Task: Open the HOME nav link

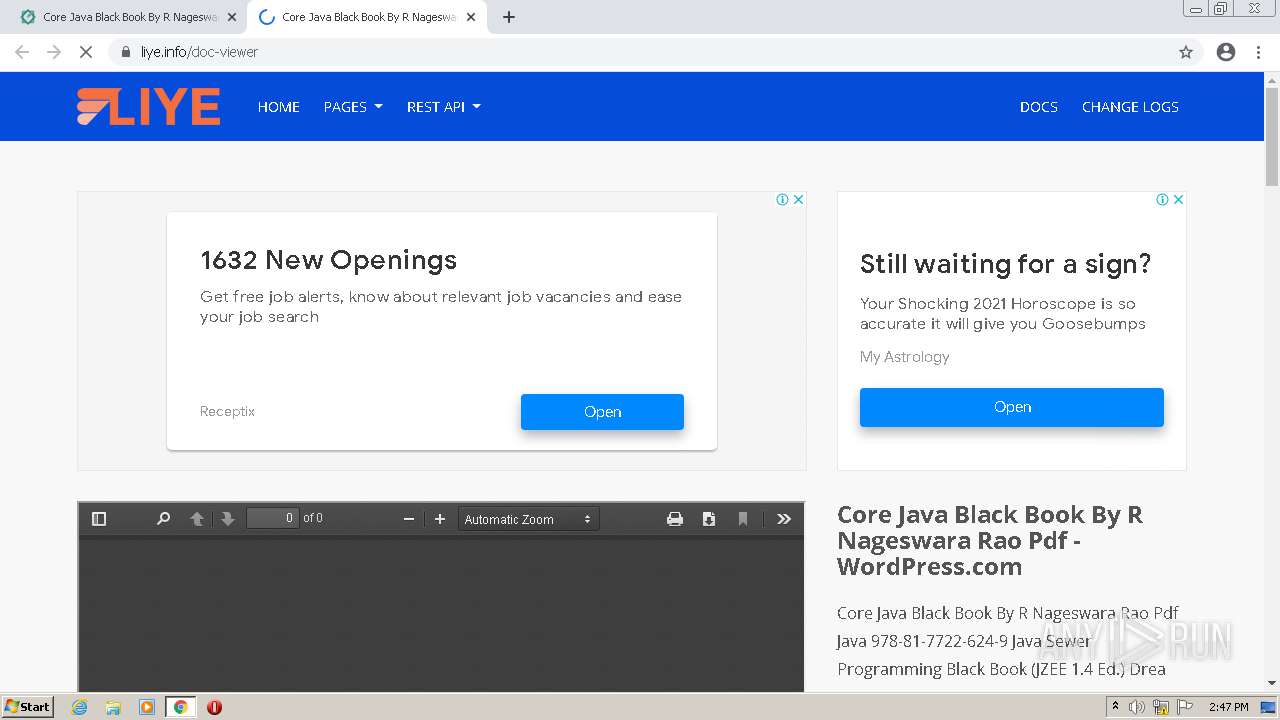Action: tap(279, 107)
